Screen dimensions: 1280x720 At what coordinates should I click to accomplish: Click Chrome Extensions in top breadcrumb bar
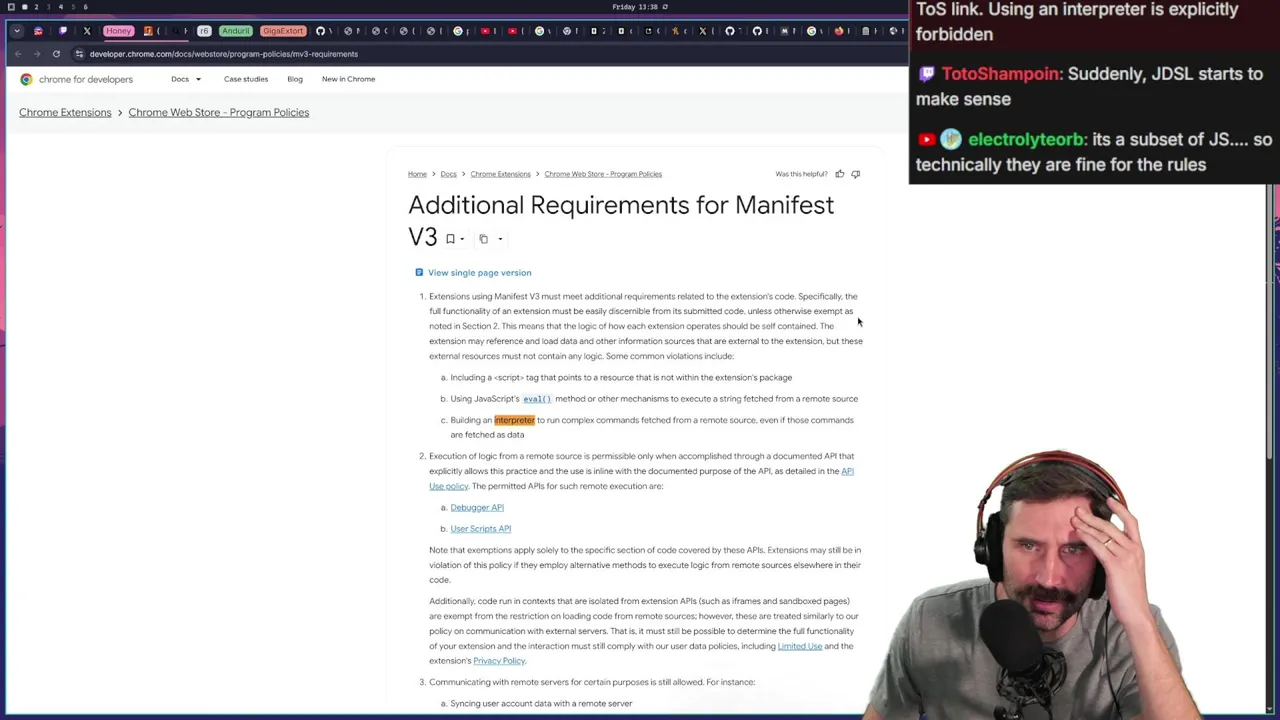coord(65,112)
